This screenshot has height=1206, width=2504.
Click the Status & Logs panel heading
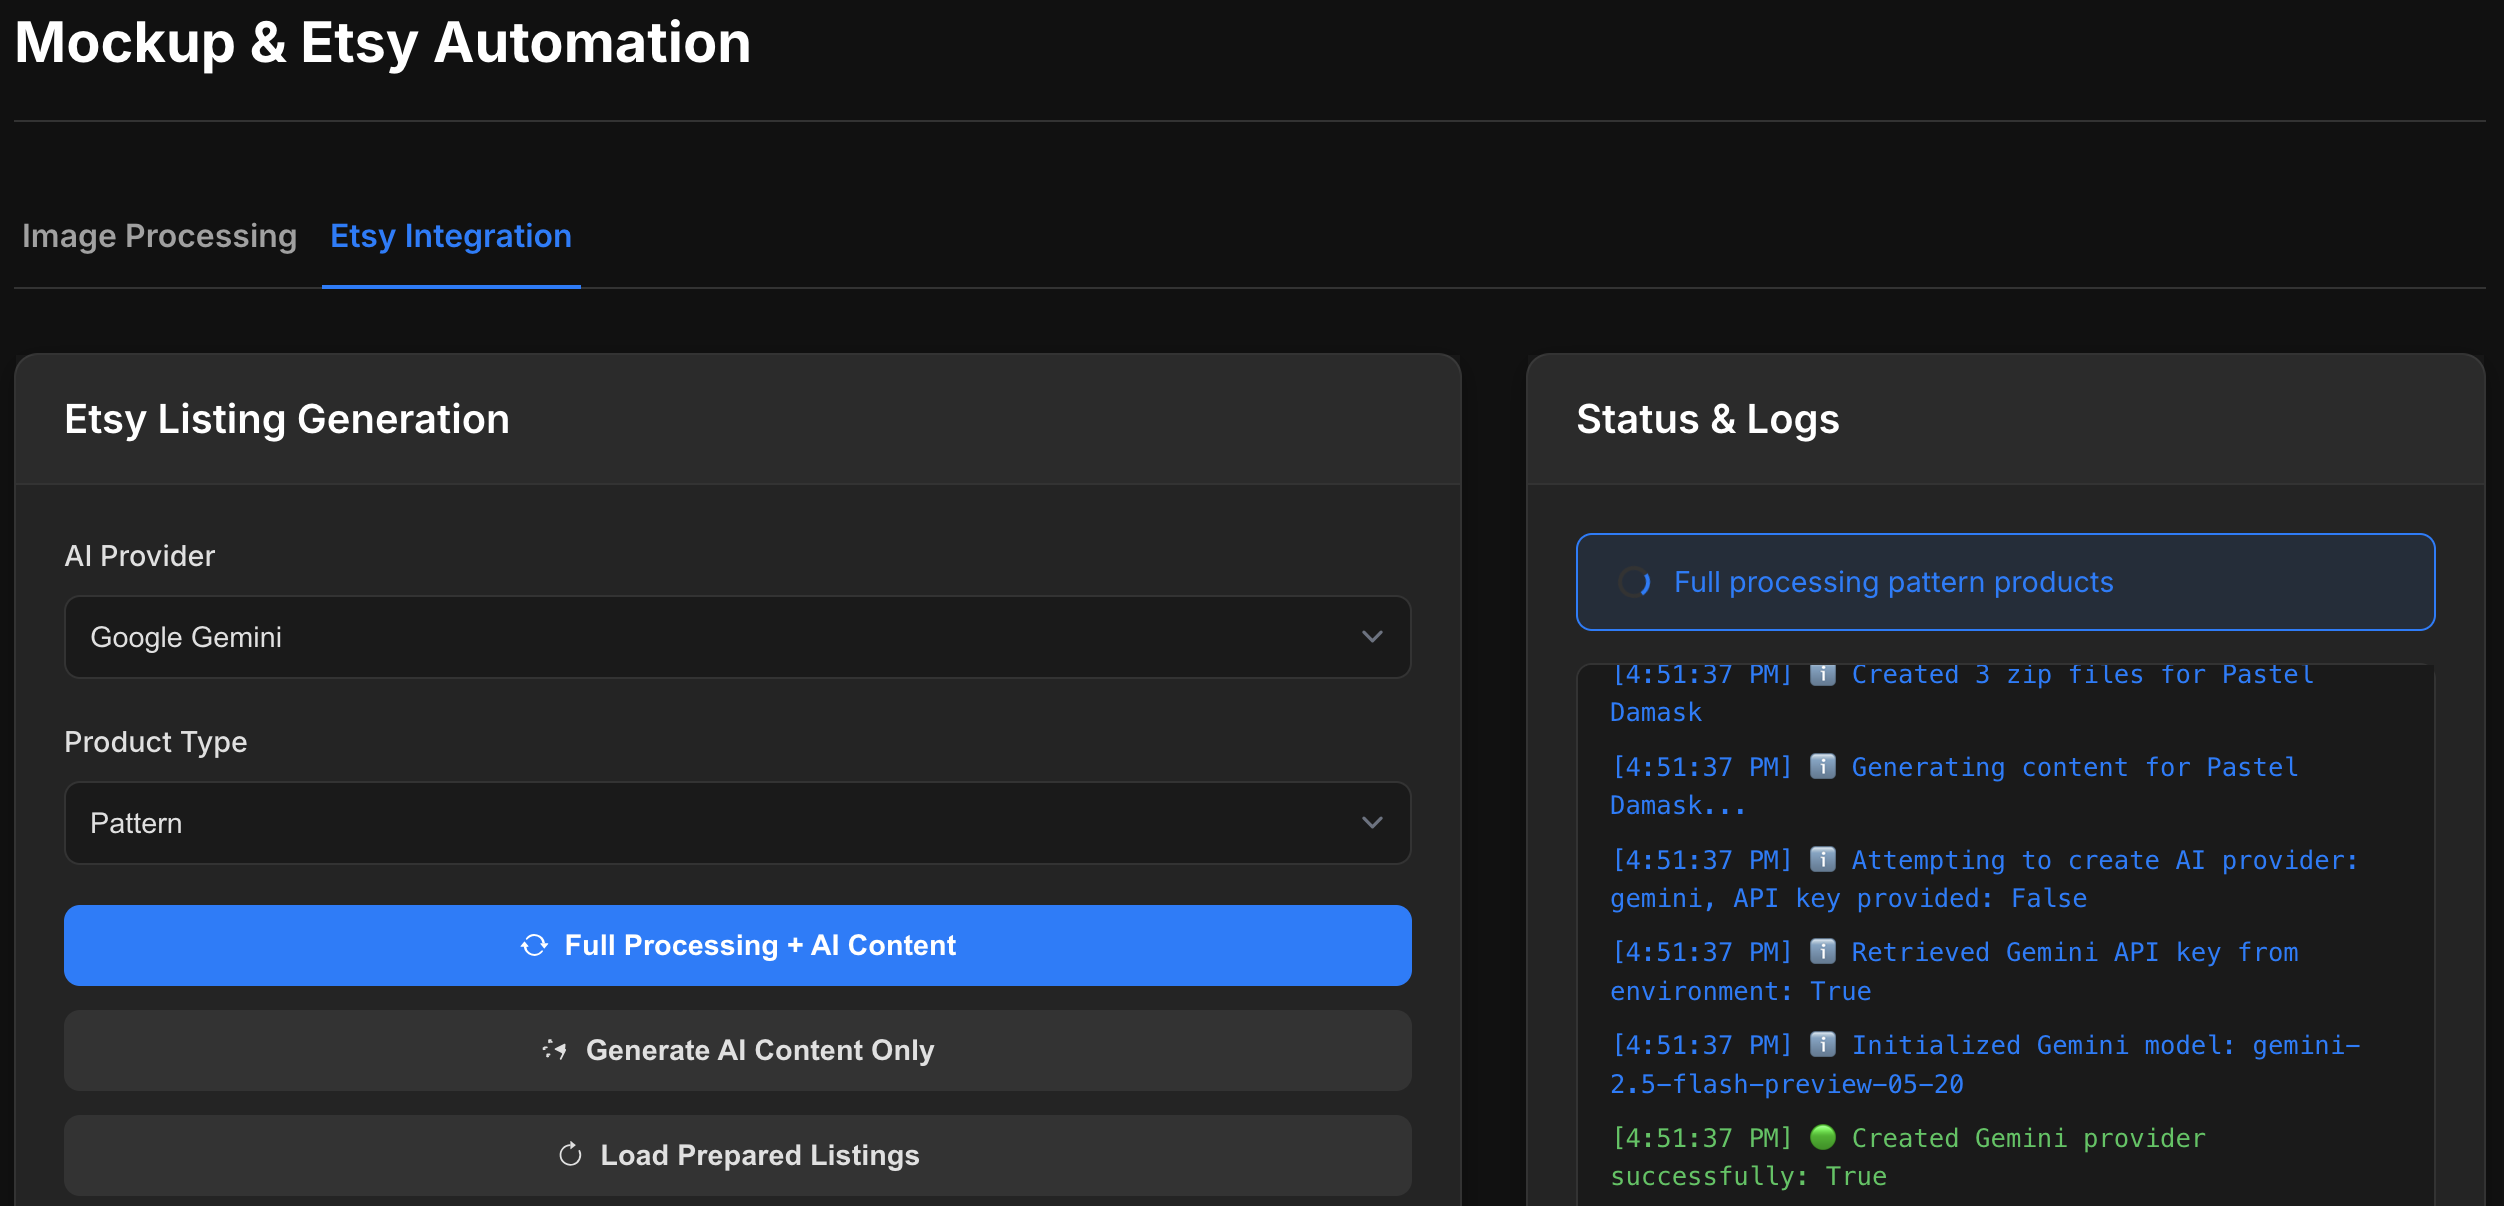pos(1707,419)
